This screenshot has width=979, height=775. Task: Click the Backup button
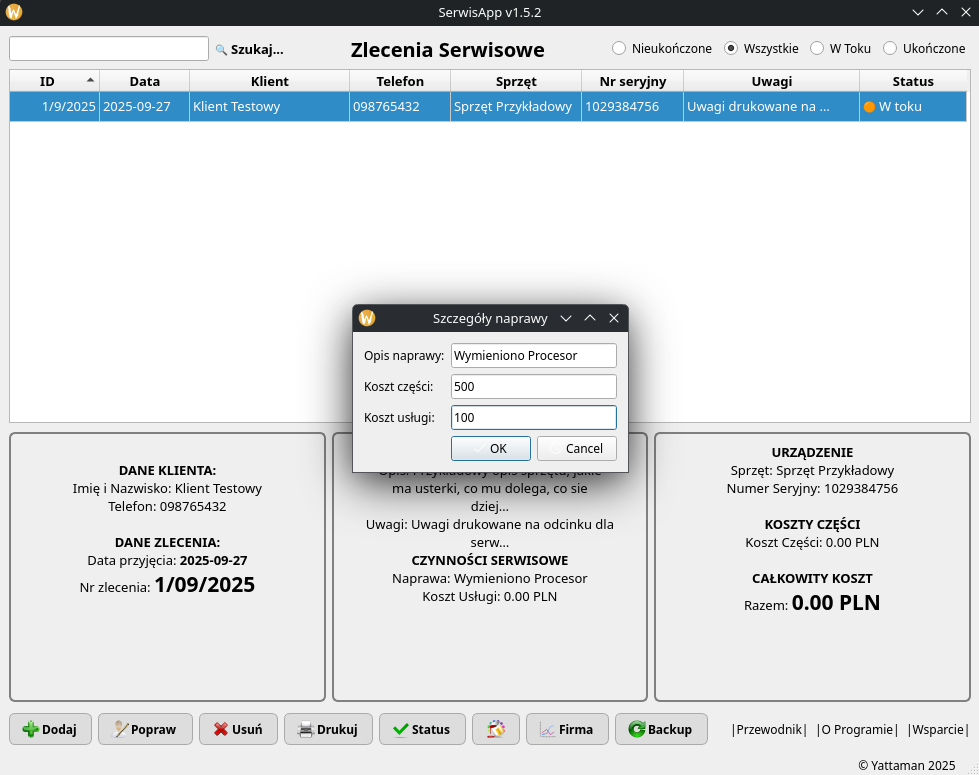pyautogui.click(x=661, y=729)
